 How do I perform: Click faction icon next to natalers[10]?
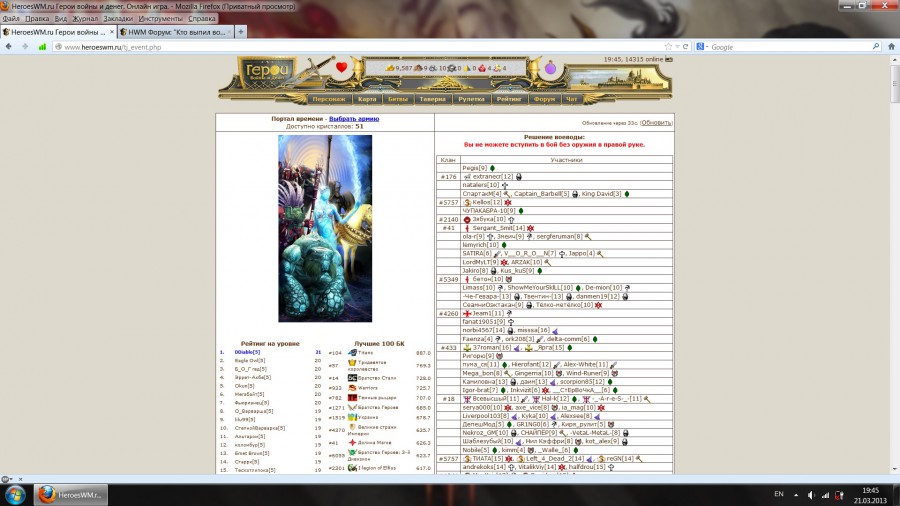click(x=505, y=185)
